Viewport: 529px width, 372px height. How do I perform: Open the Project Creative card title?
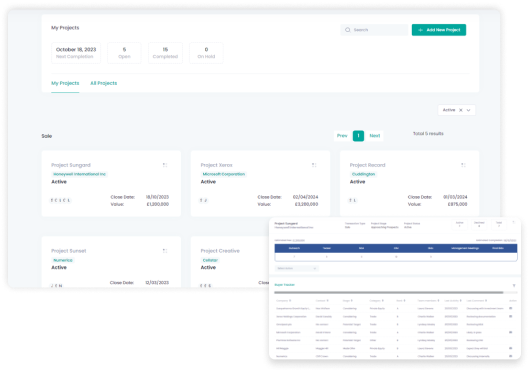220,251
